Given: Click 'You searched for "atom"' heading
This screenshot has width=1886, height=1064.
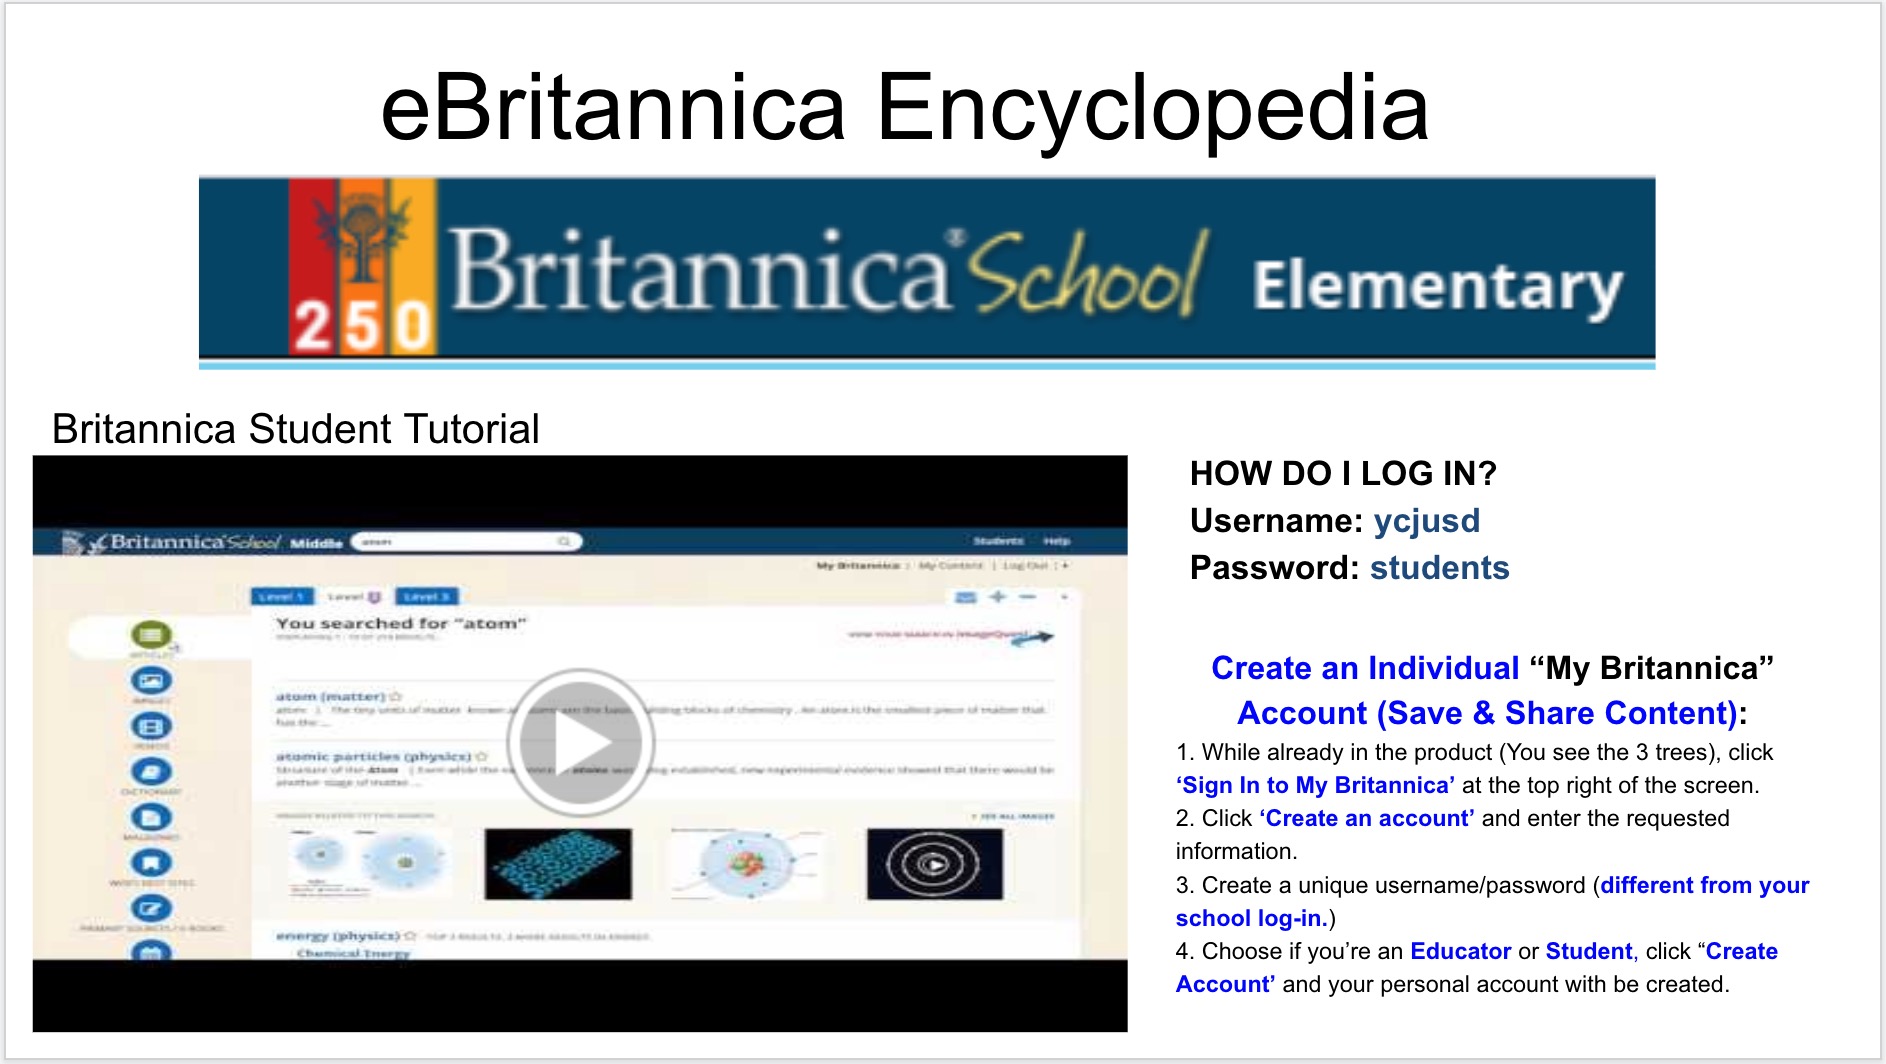Looking at the screenshot, I should [401, 623].
